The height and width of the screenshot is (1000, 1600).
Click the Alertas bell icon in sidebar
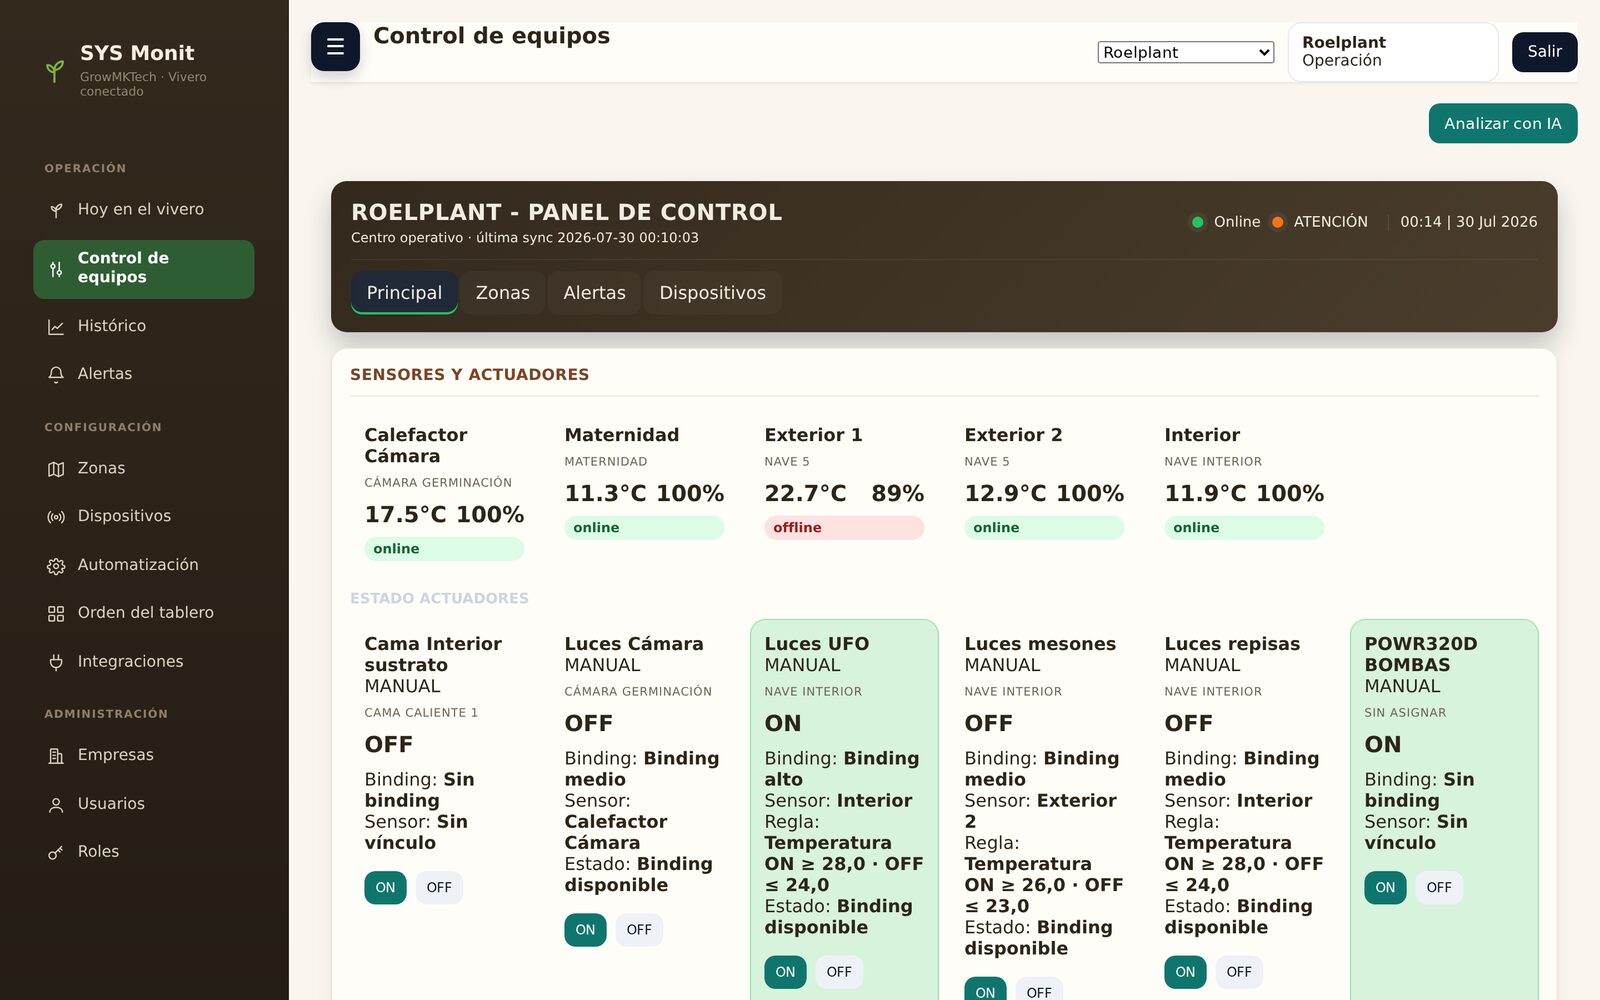coord(56,374)
